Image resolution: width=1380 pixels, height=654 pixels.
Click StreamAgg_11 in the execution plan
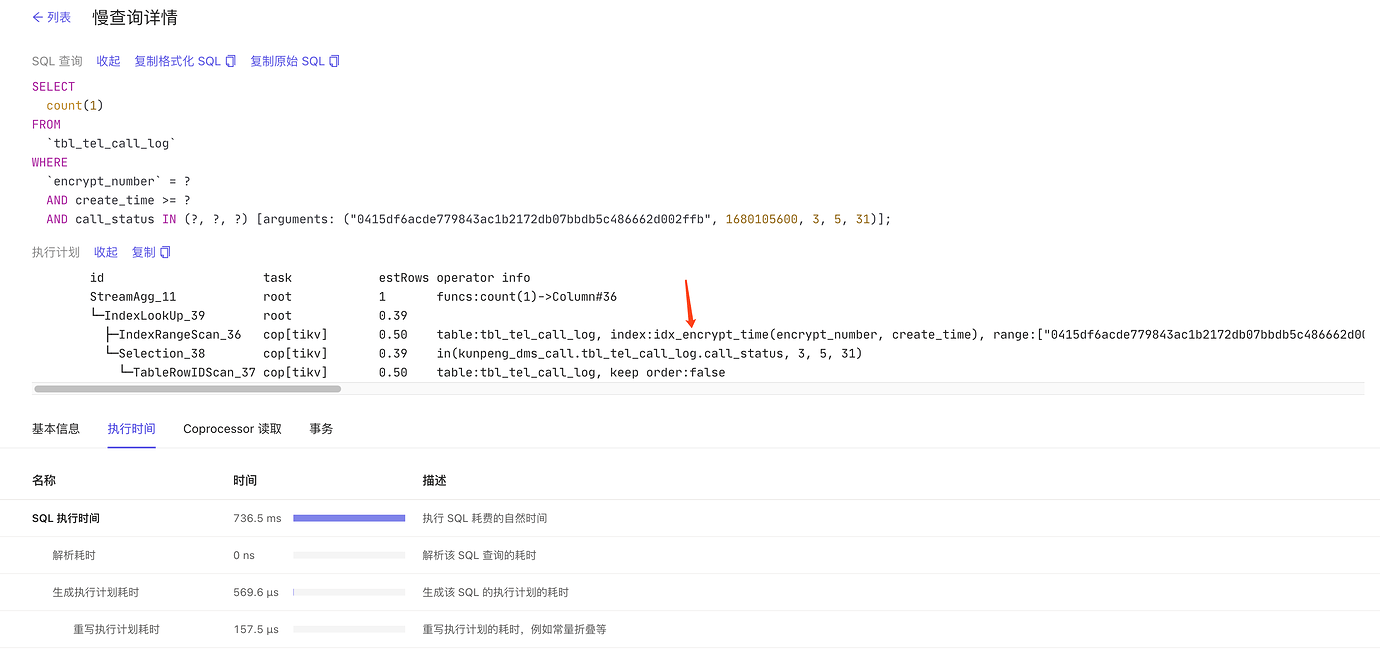133,296
